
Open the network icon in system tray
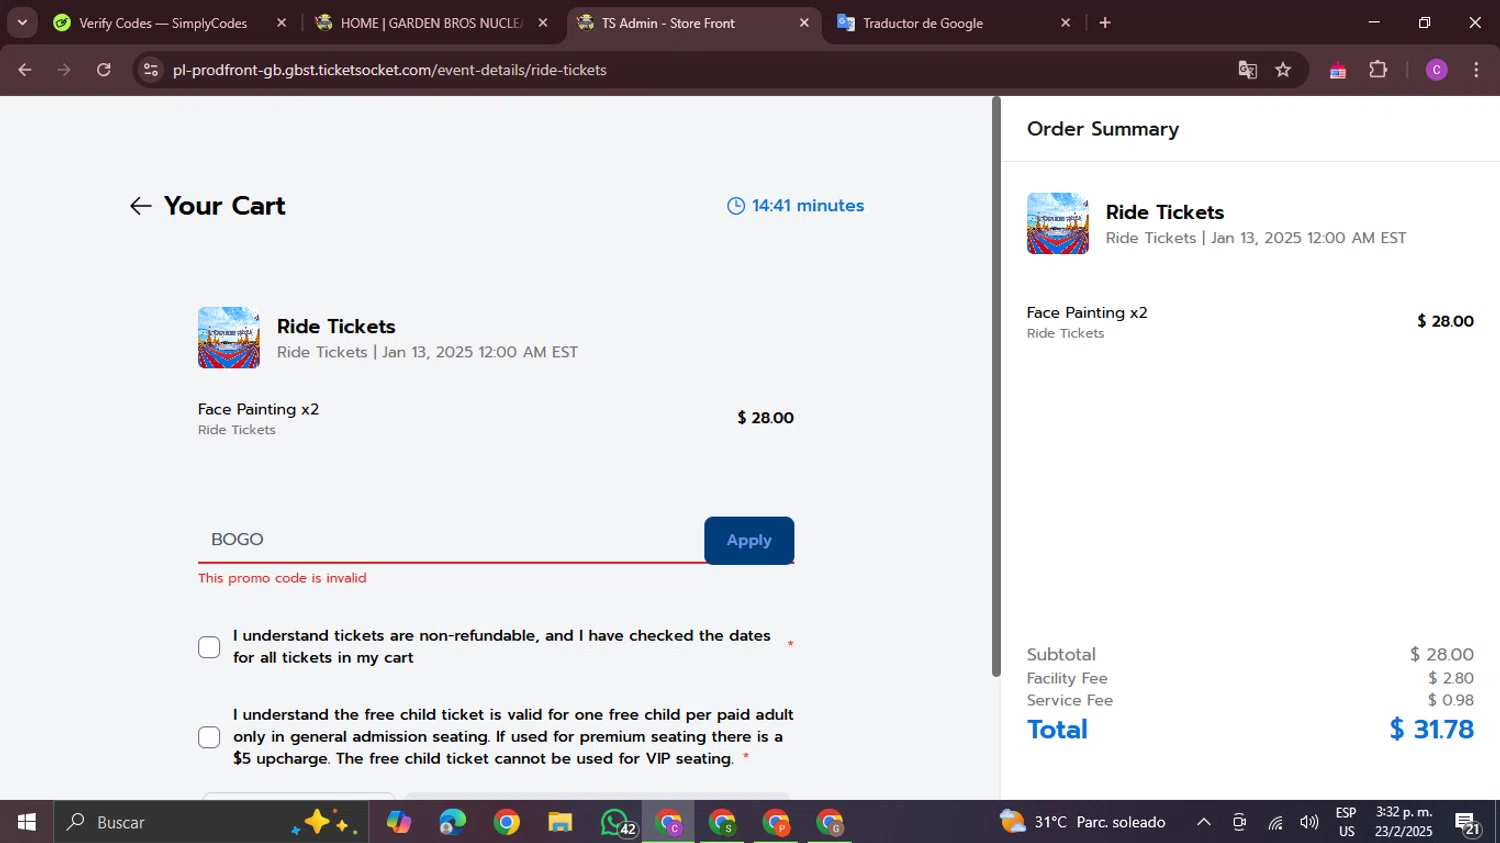tap(1275, 822)
